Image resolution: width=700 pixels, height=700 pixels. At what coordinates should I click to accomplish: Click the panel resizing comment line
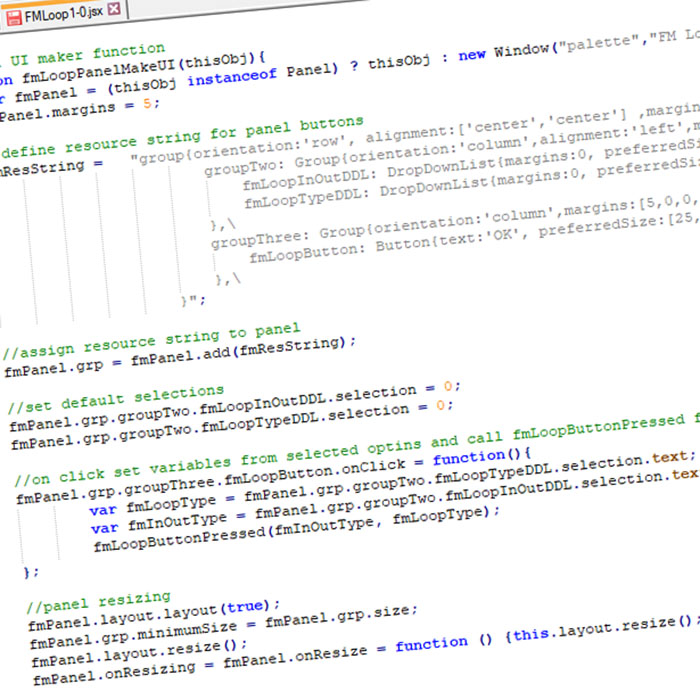pyautogui.click(x=98, y=603)
